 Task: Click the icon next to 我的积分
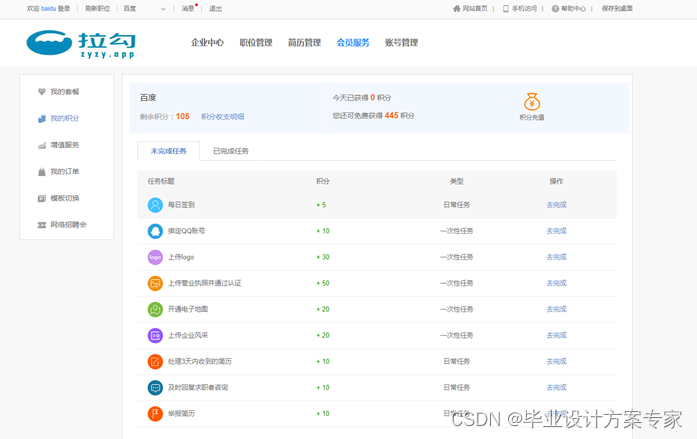pos(42,118)
